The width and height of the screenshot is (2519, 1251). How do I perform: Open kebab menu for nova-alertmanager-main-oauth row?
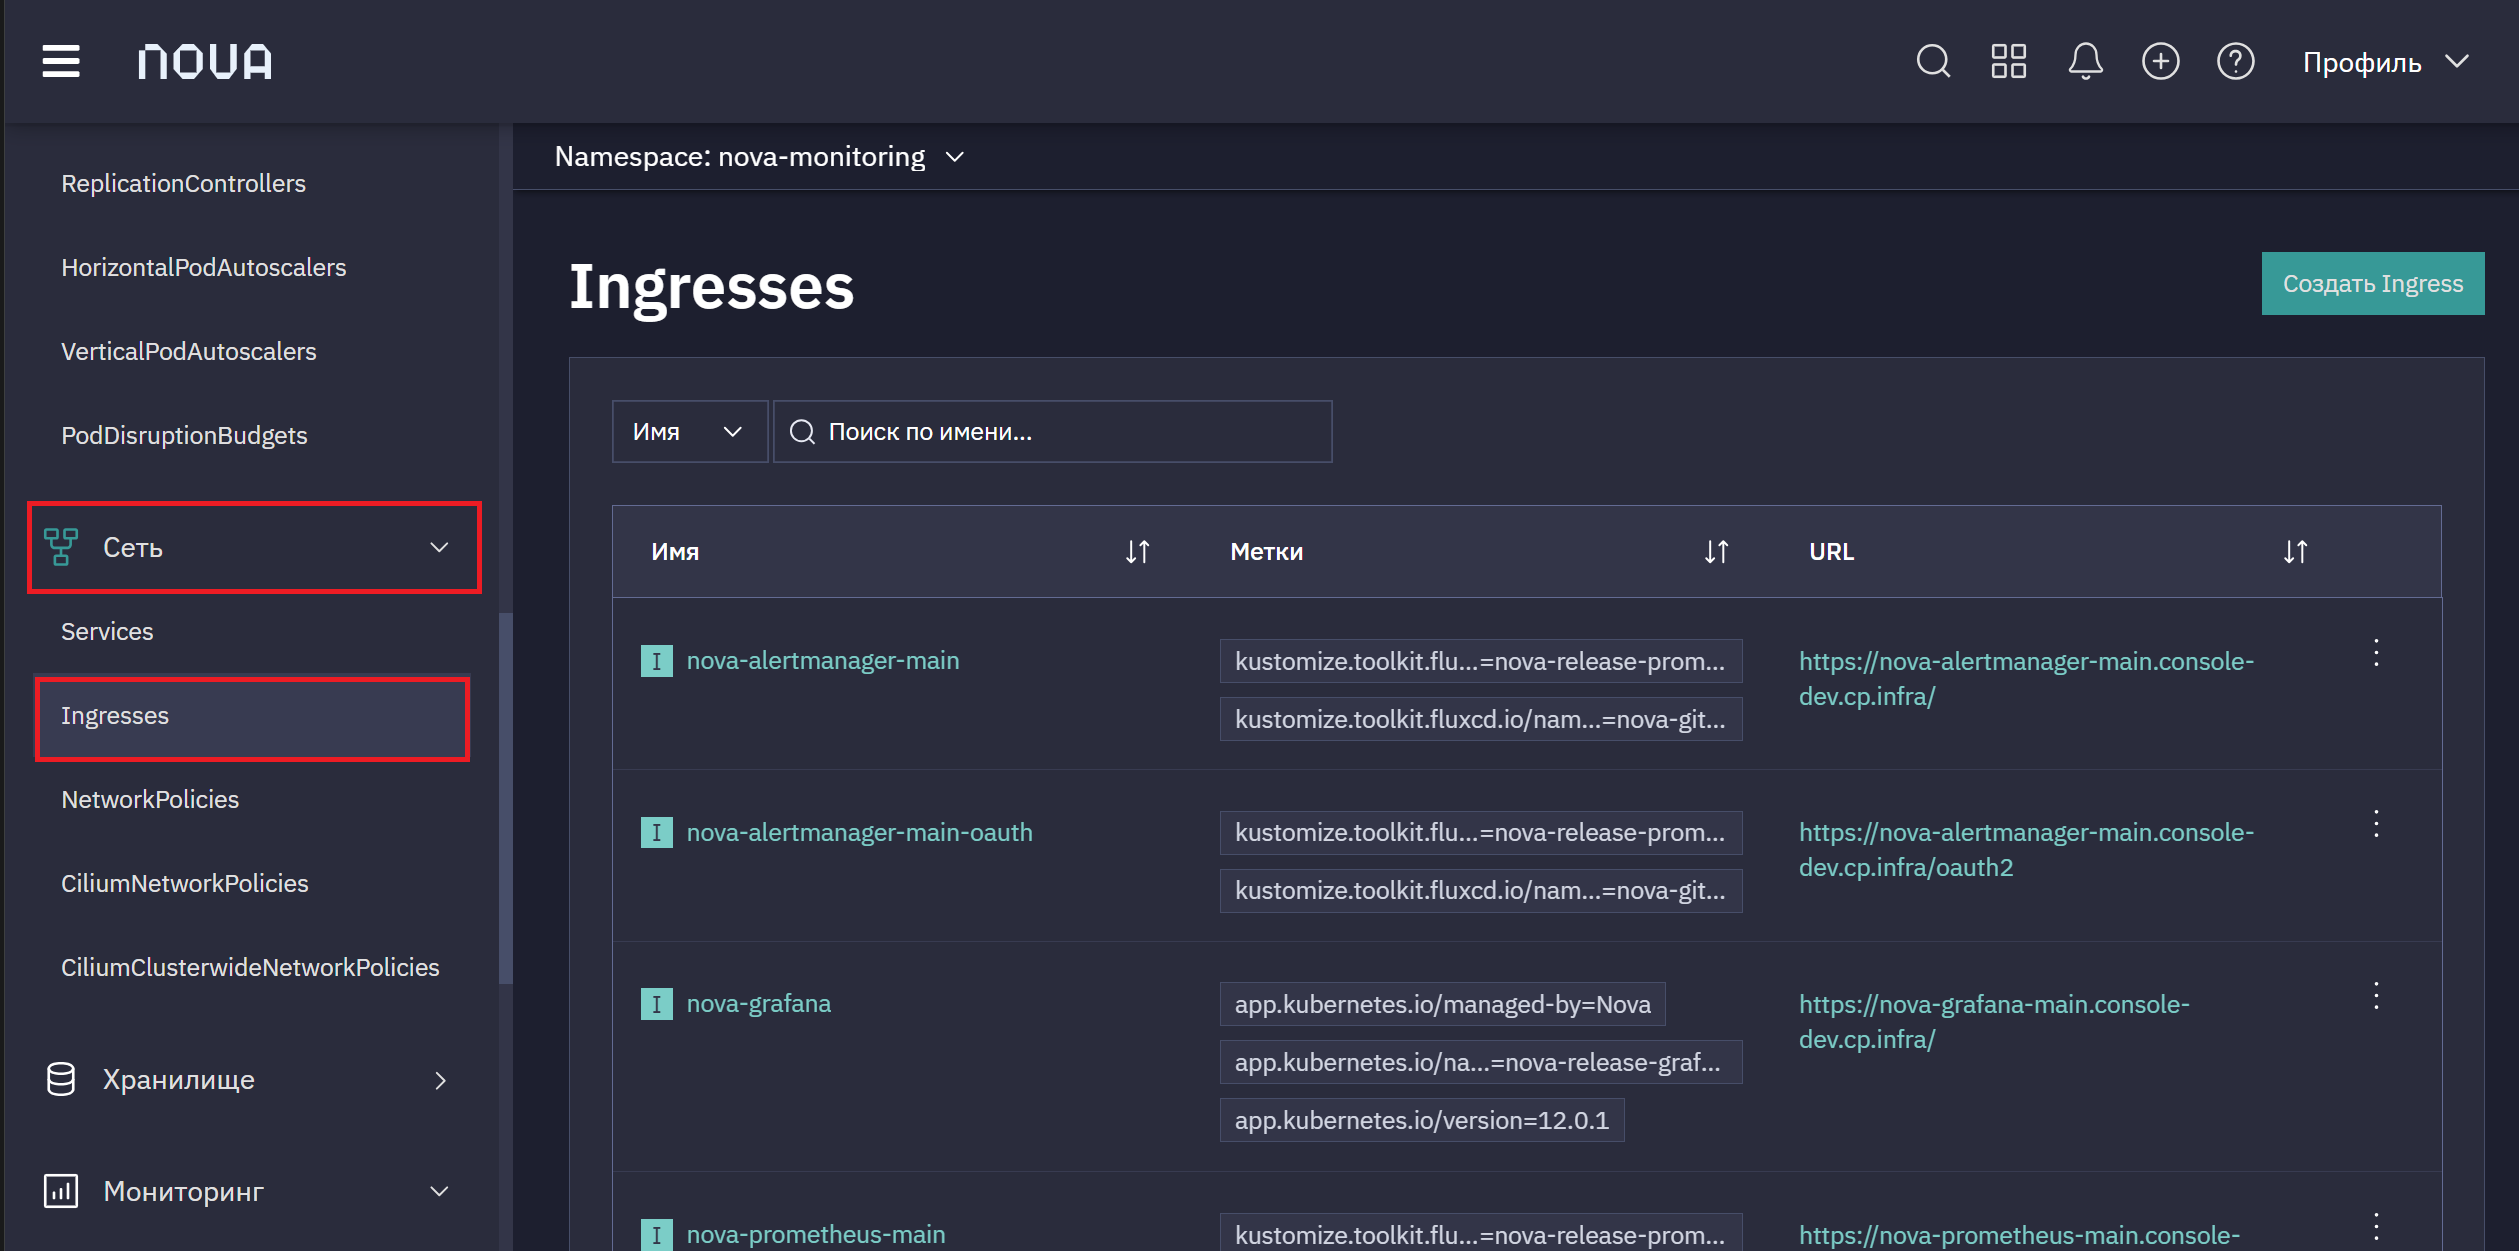(x=2376, y=824)
